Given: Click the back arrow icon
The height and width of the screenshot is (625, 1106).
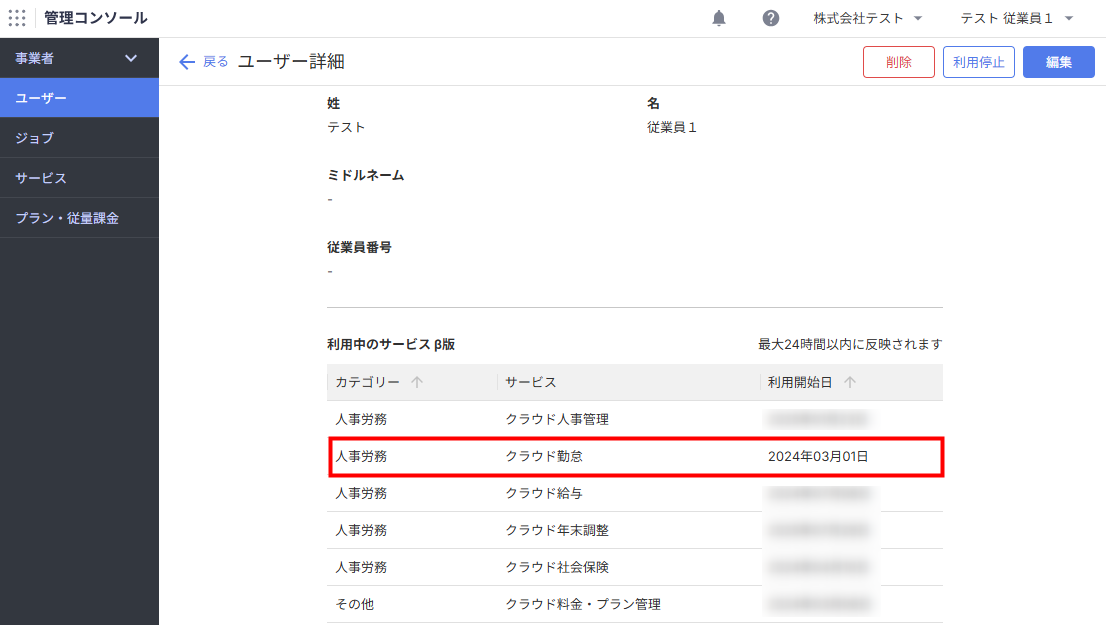Looking at the screenshot, I should 187,62.
